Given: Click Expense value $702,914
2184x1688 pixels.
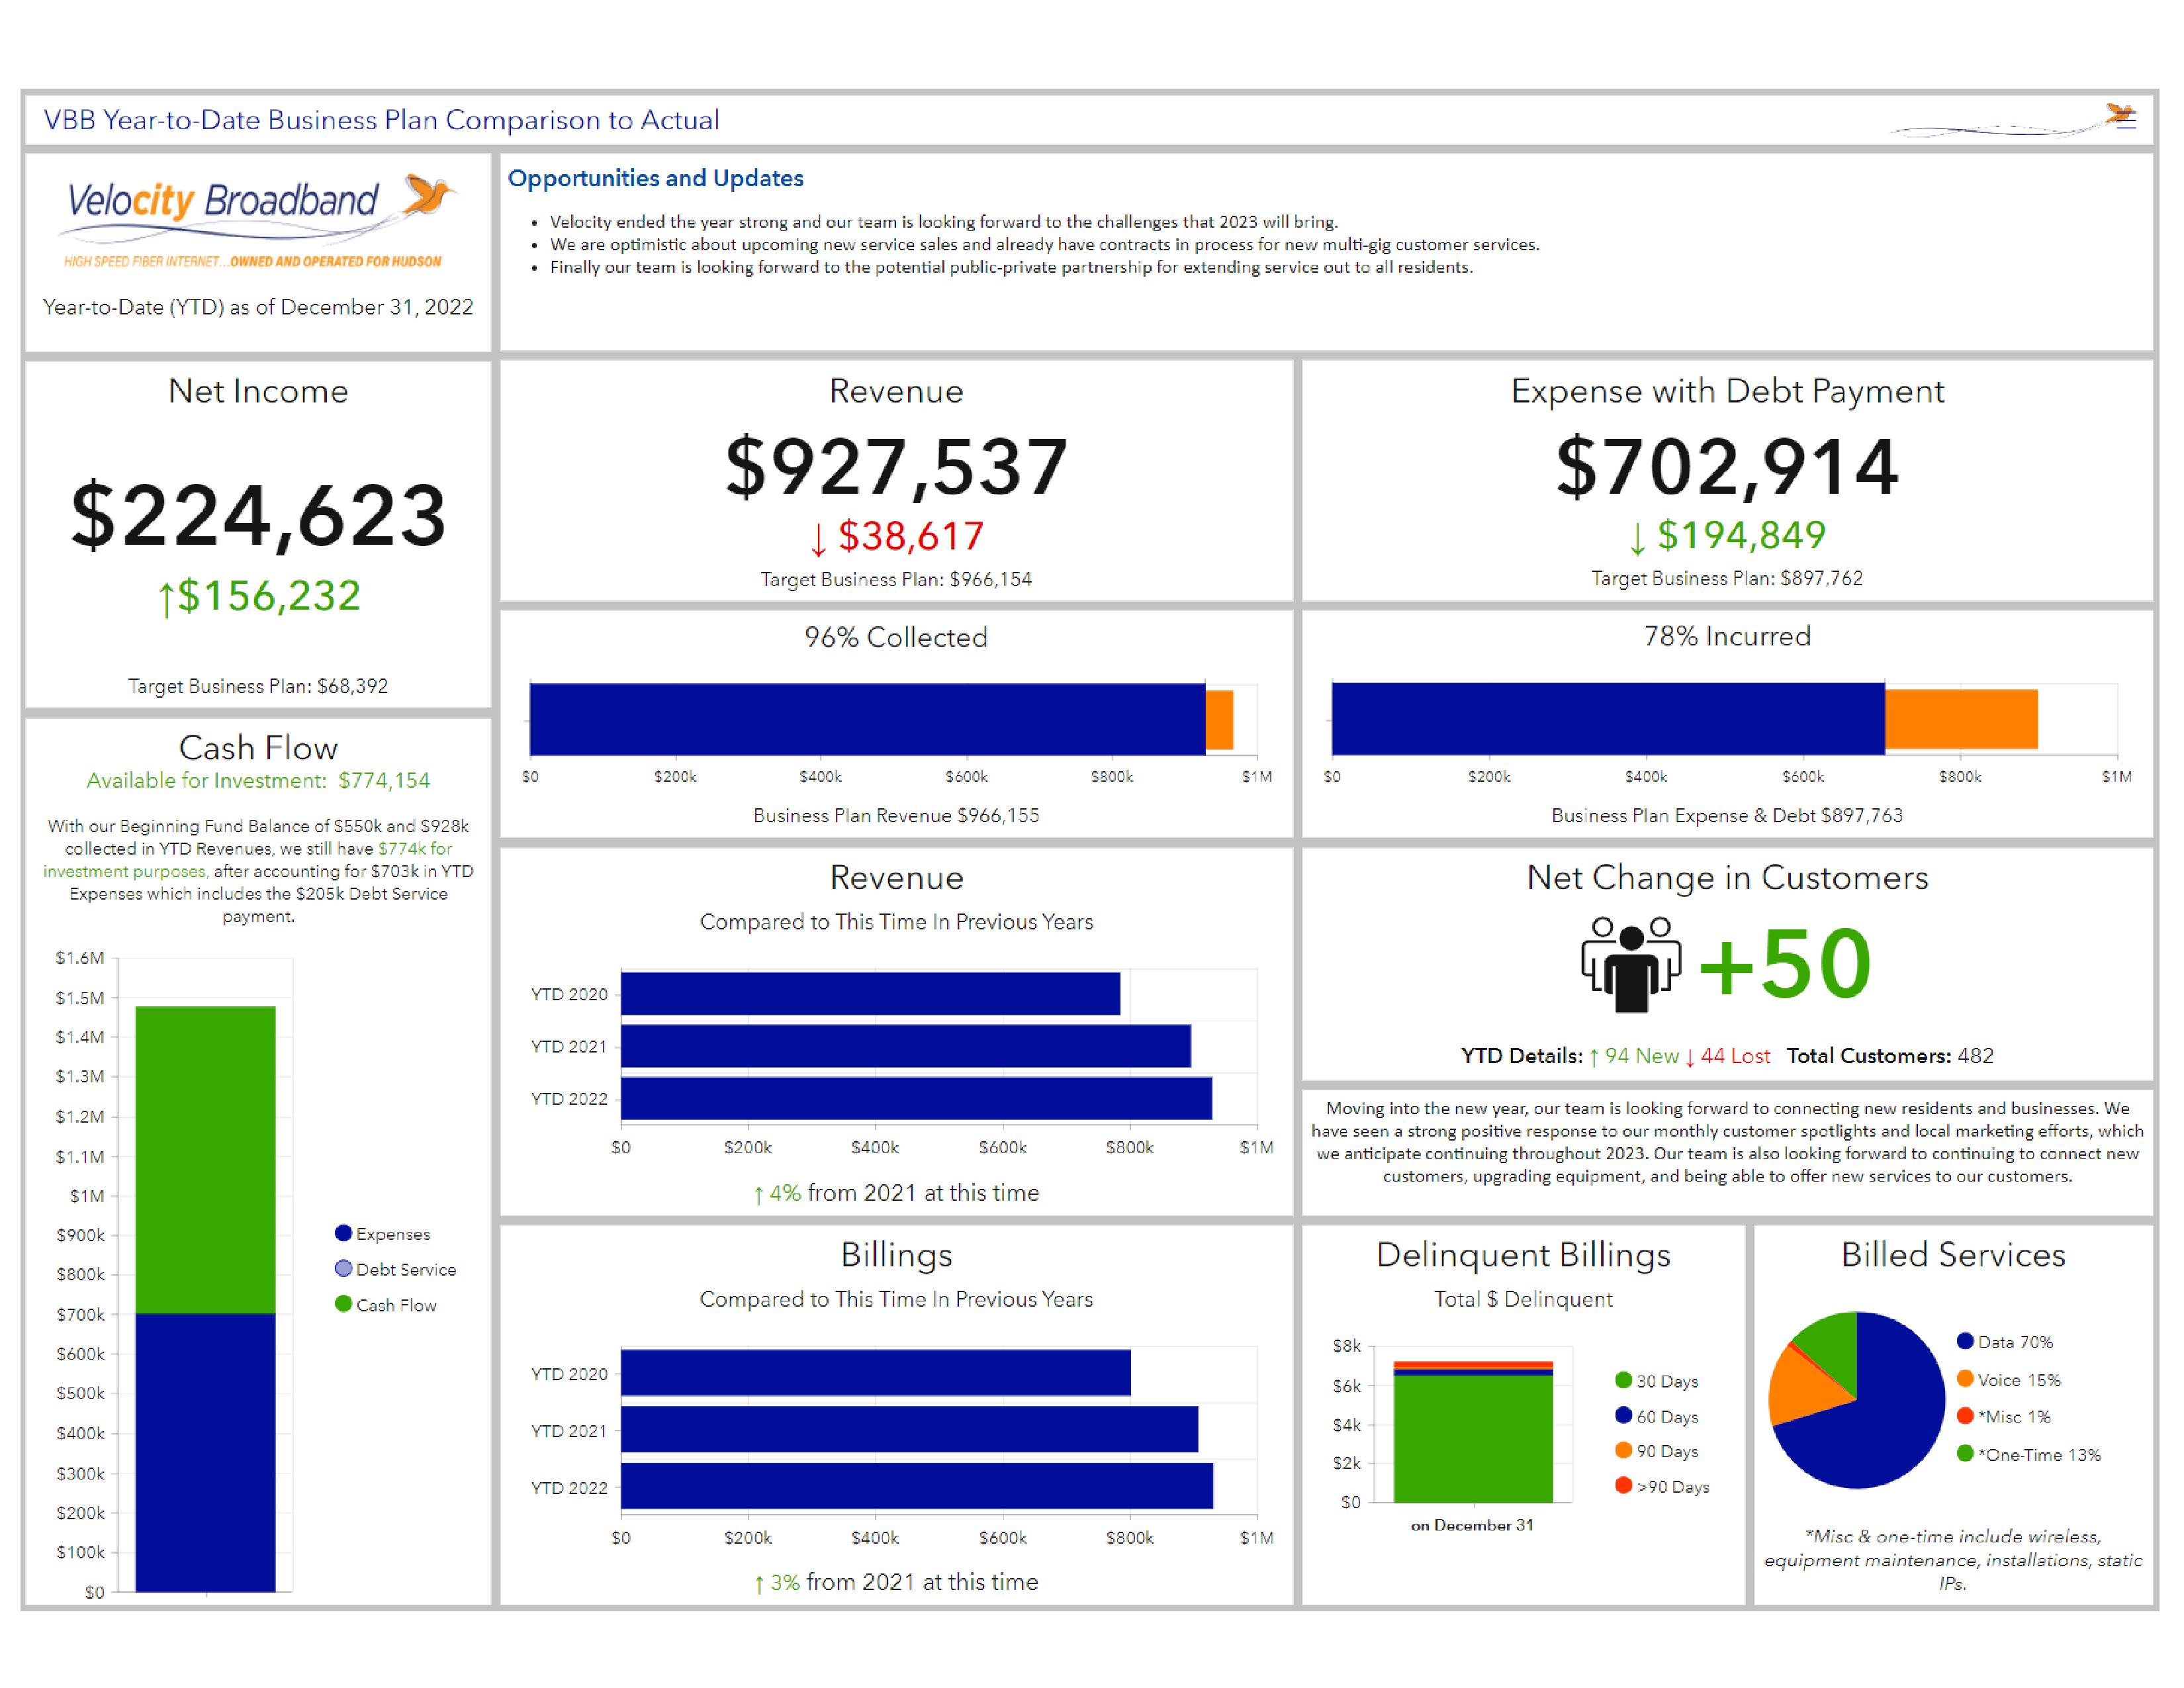Looking at the screenshot, I should (x=1727, y=467).
